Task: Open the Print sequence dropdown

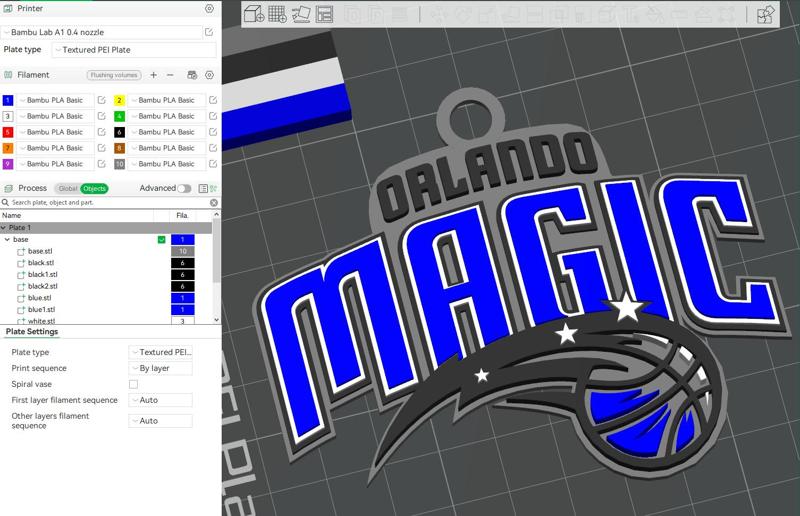Action: point(161,368)
